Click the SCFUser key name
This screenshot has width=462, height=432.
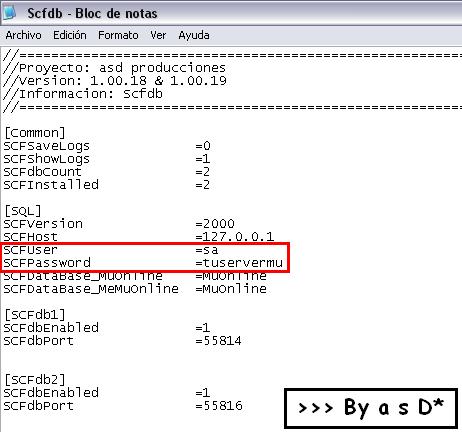click(30, 250)
